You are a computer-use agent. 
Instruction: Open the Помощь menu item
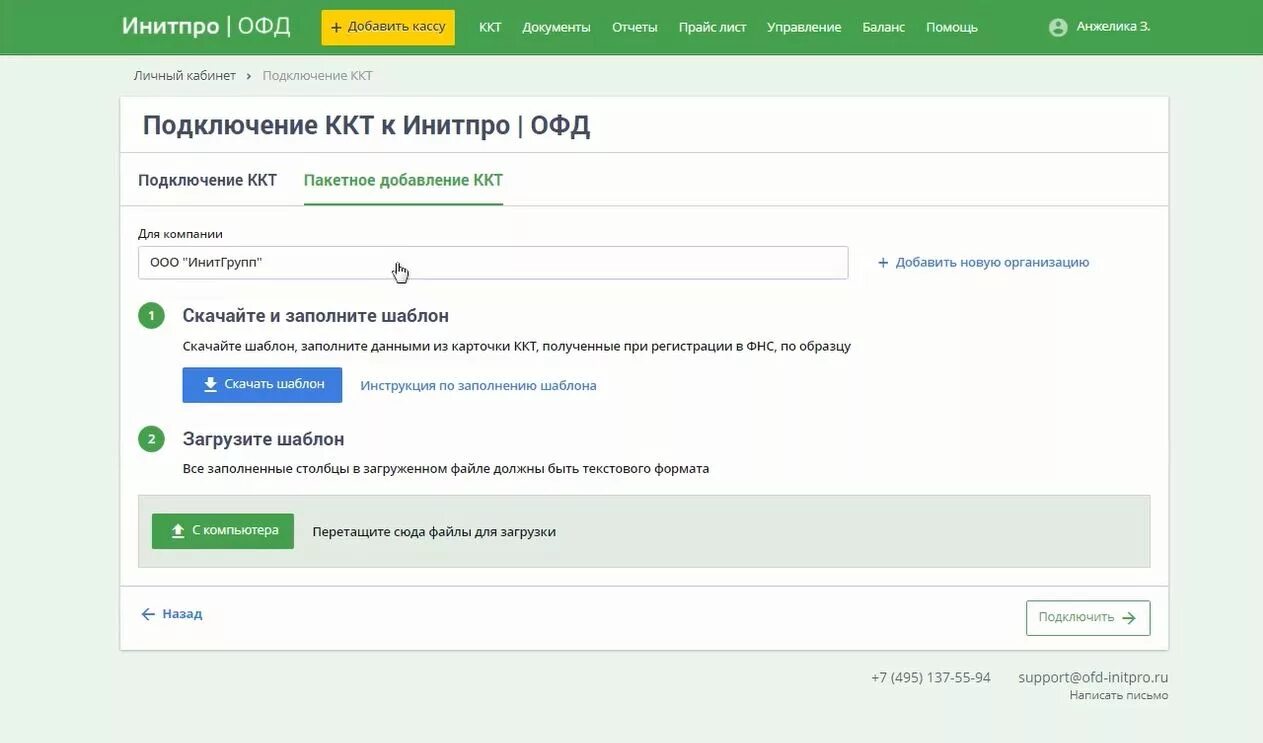point(952,27)
